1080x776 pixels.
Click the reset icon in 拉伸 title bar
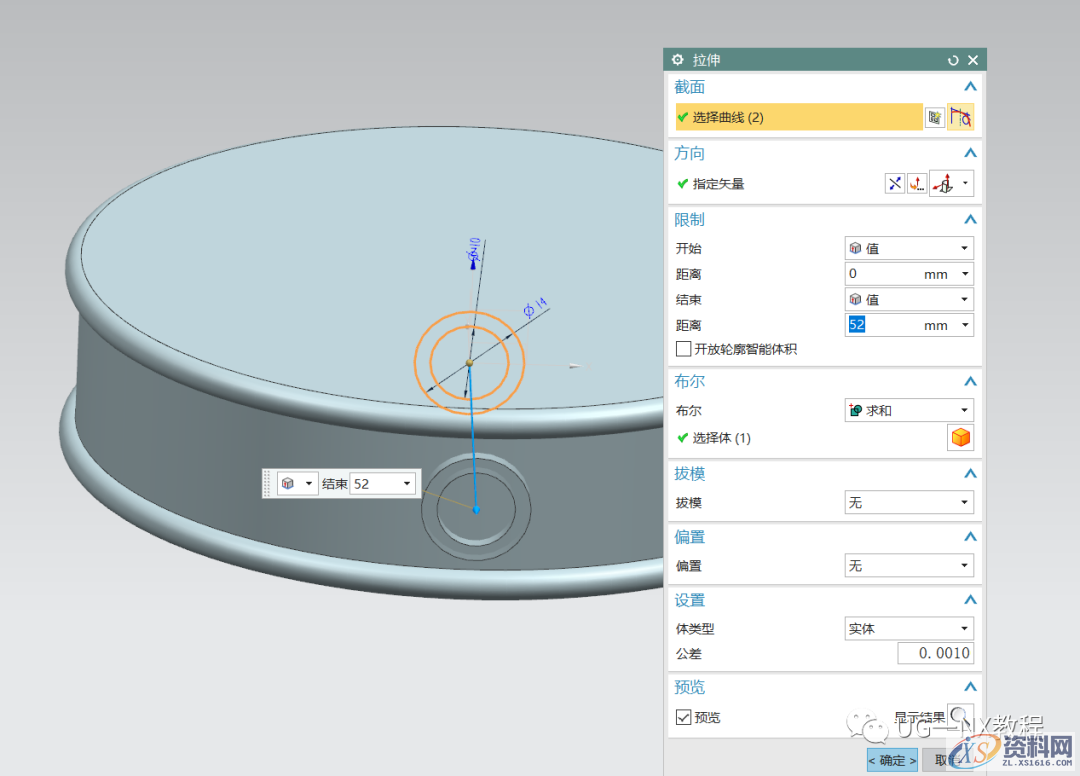953,61
